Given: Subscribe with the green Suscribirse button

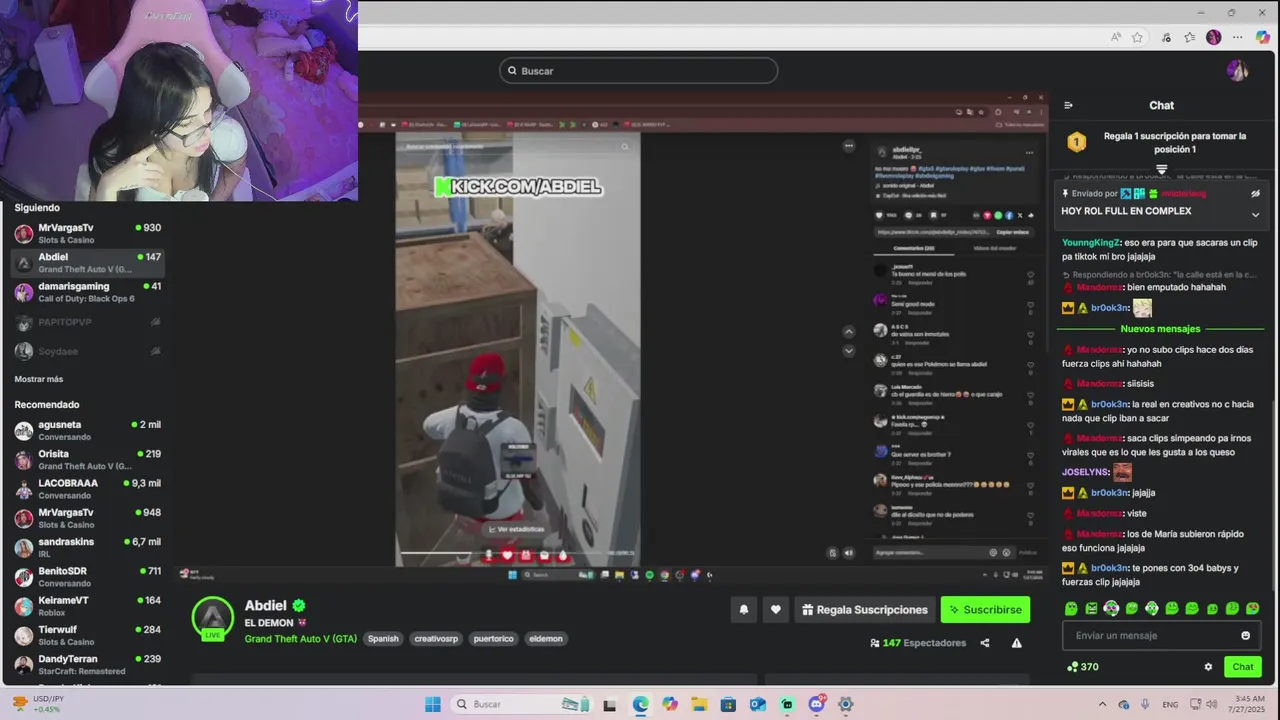Looking at the screenshot, I should (x=985, y=609).
